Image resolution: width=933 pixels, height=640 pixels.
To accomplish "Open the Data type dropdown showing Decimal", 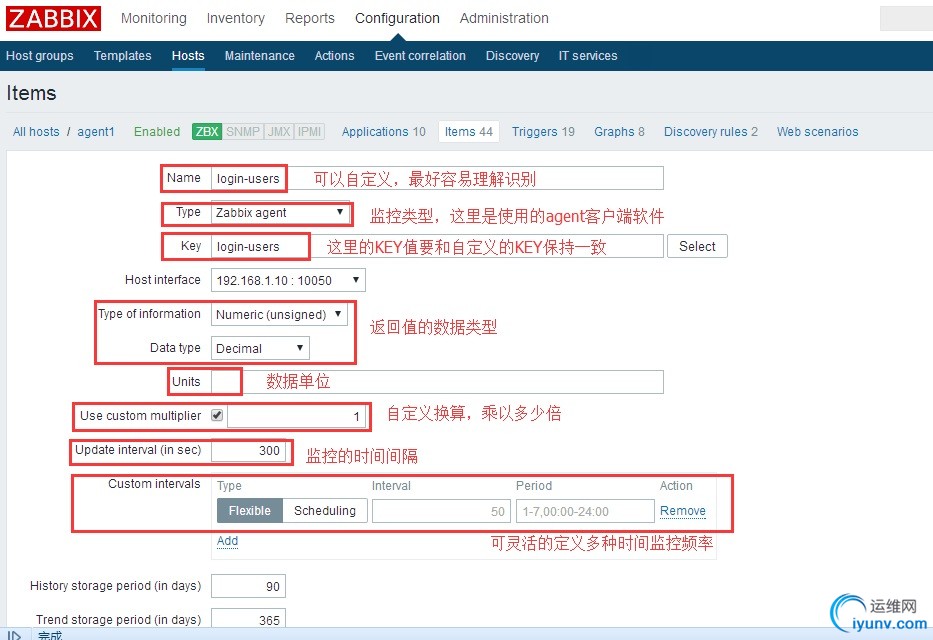I will click(x=260, y=348).
